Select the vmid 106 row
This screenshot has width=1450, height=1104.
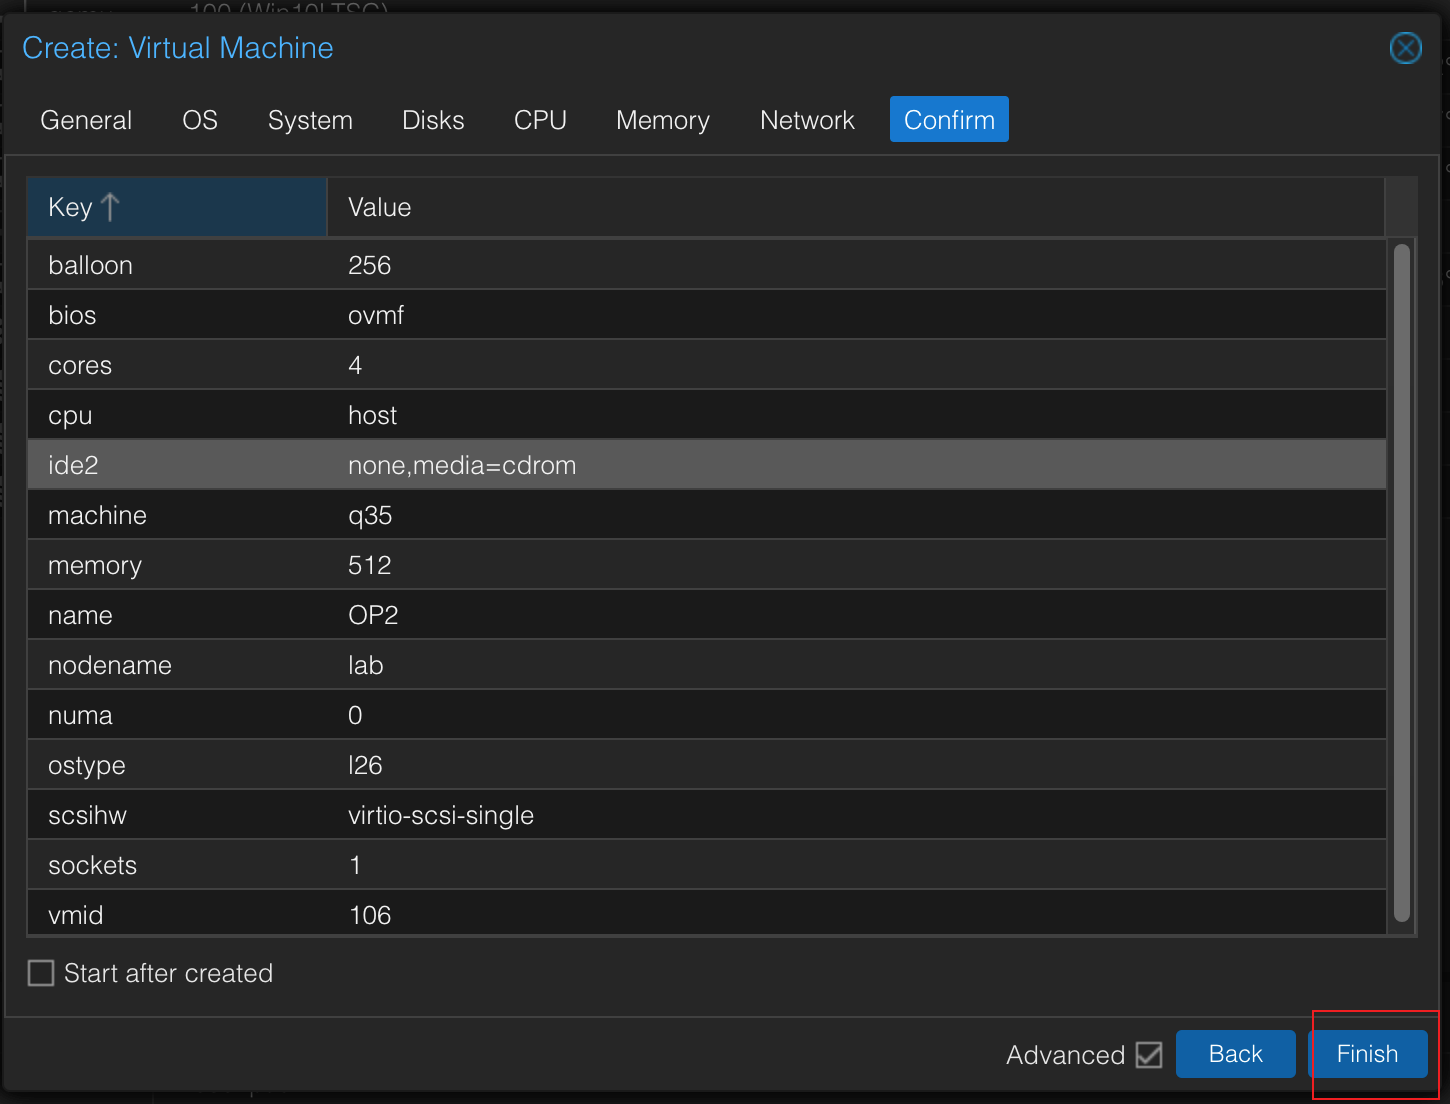point(707,913)
